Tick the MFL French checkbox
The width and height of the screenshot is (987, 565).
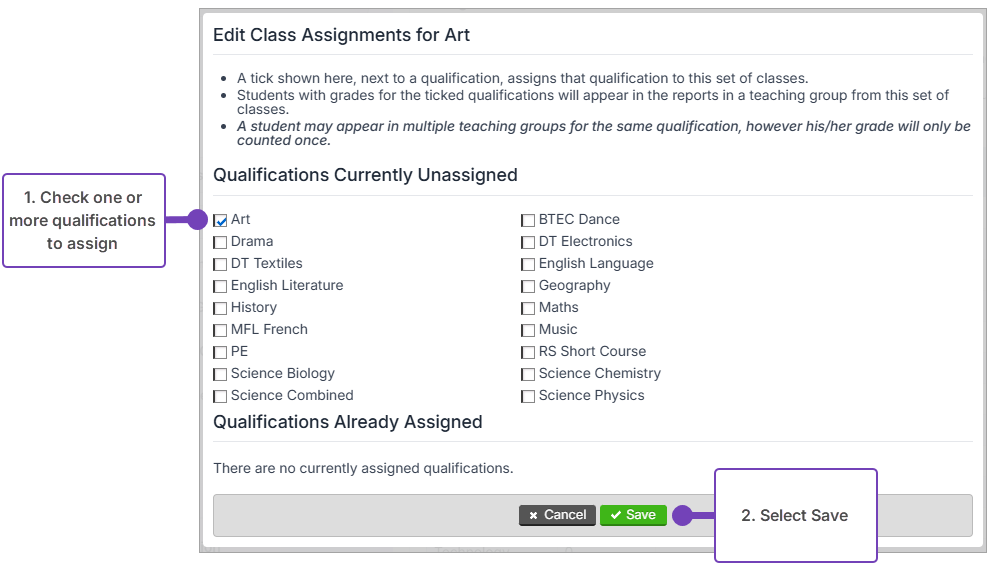coord(220,330)
